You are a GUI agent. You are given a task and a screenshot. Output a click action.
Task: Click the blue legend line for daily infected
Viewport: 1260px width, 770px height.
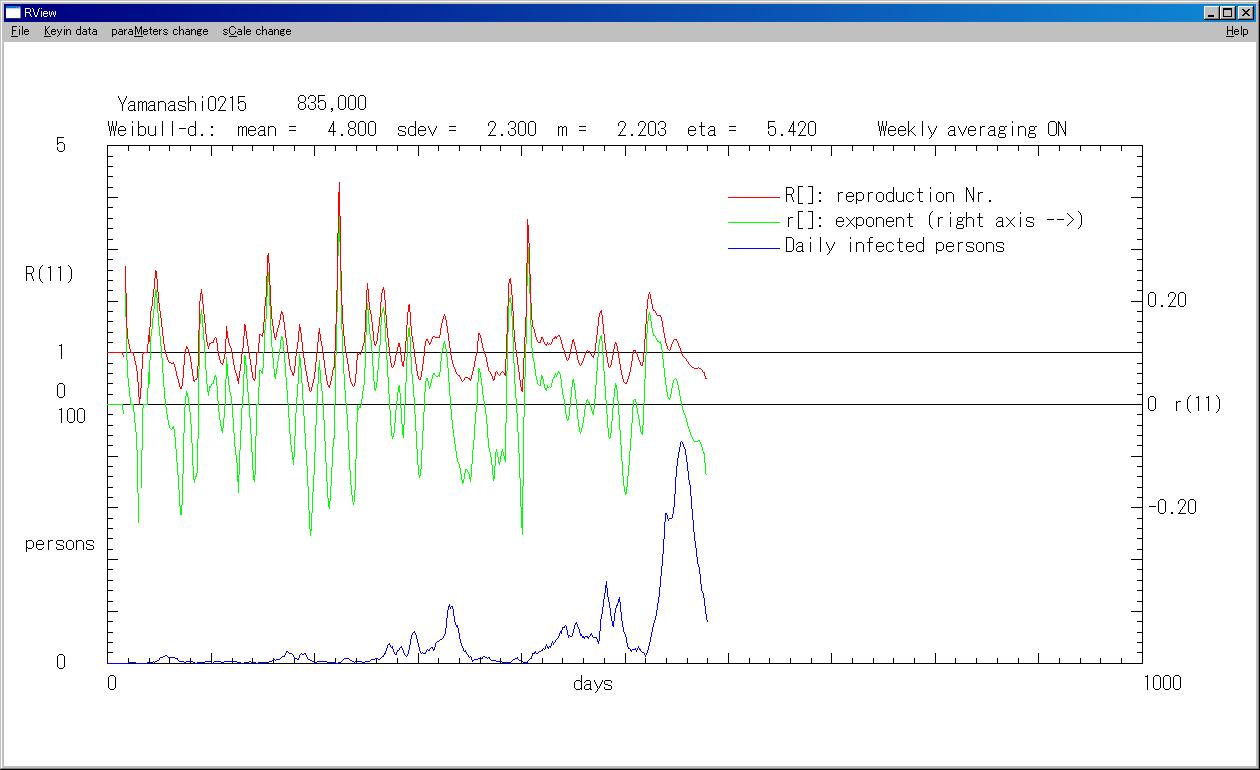pos(753,246)
